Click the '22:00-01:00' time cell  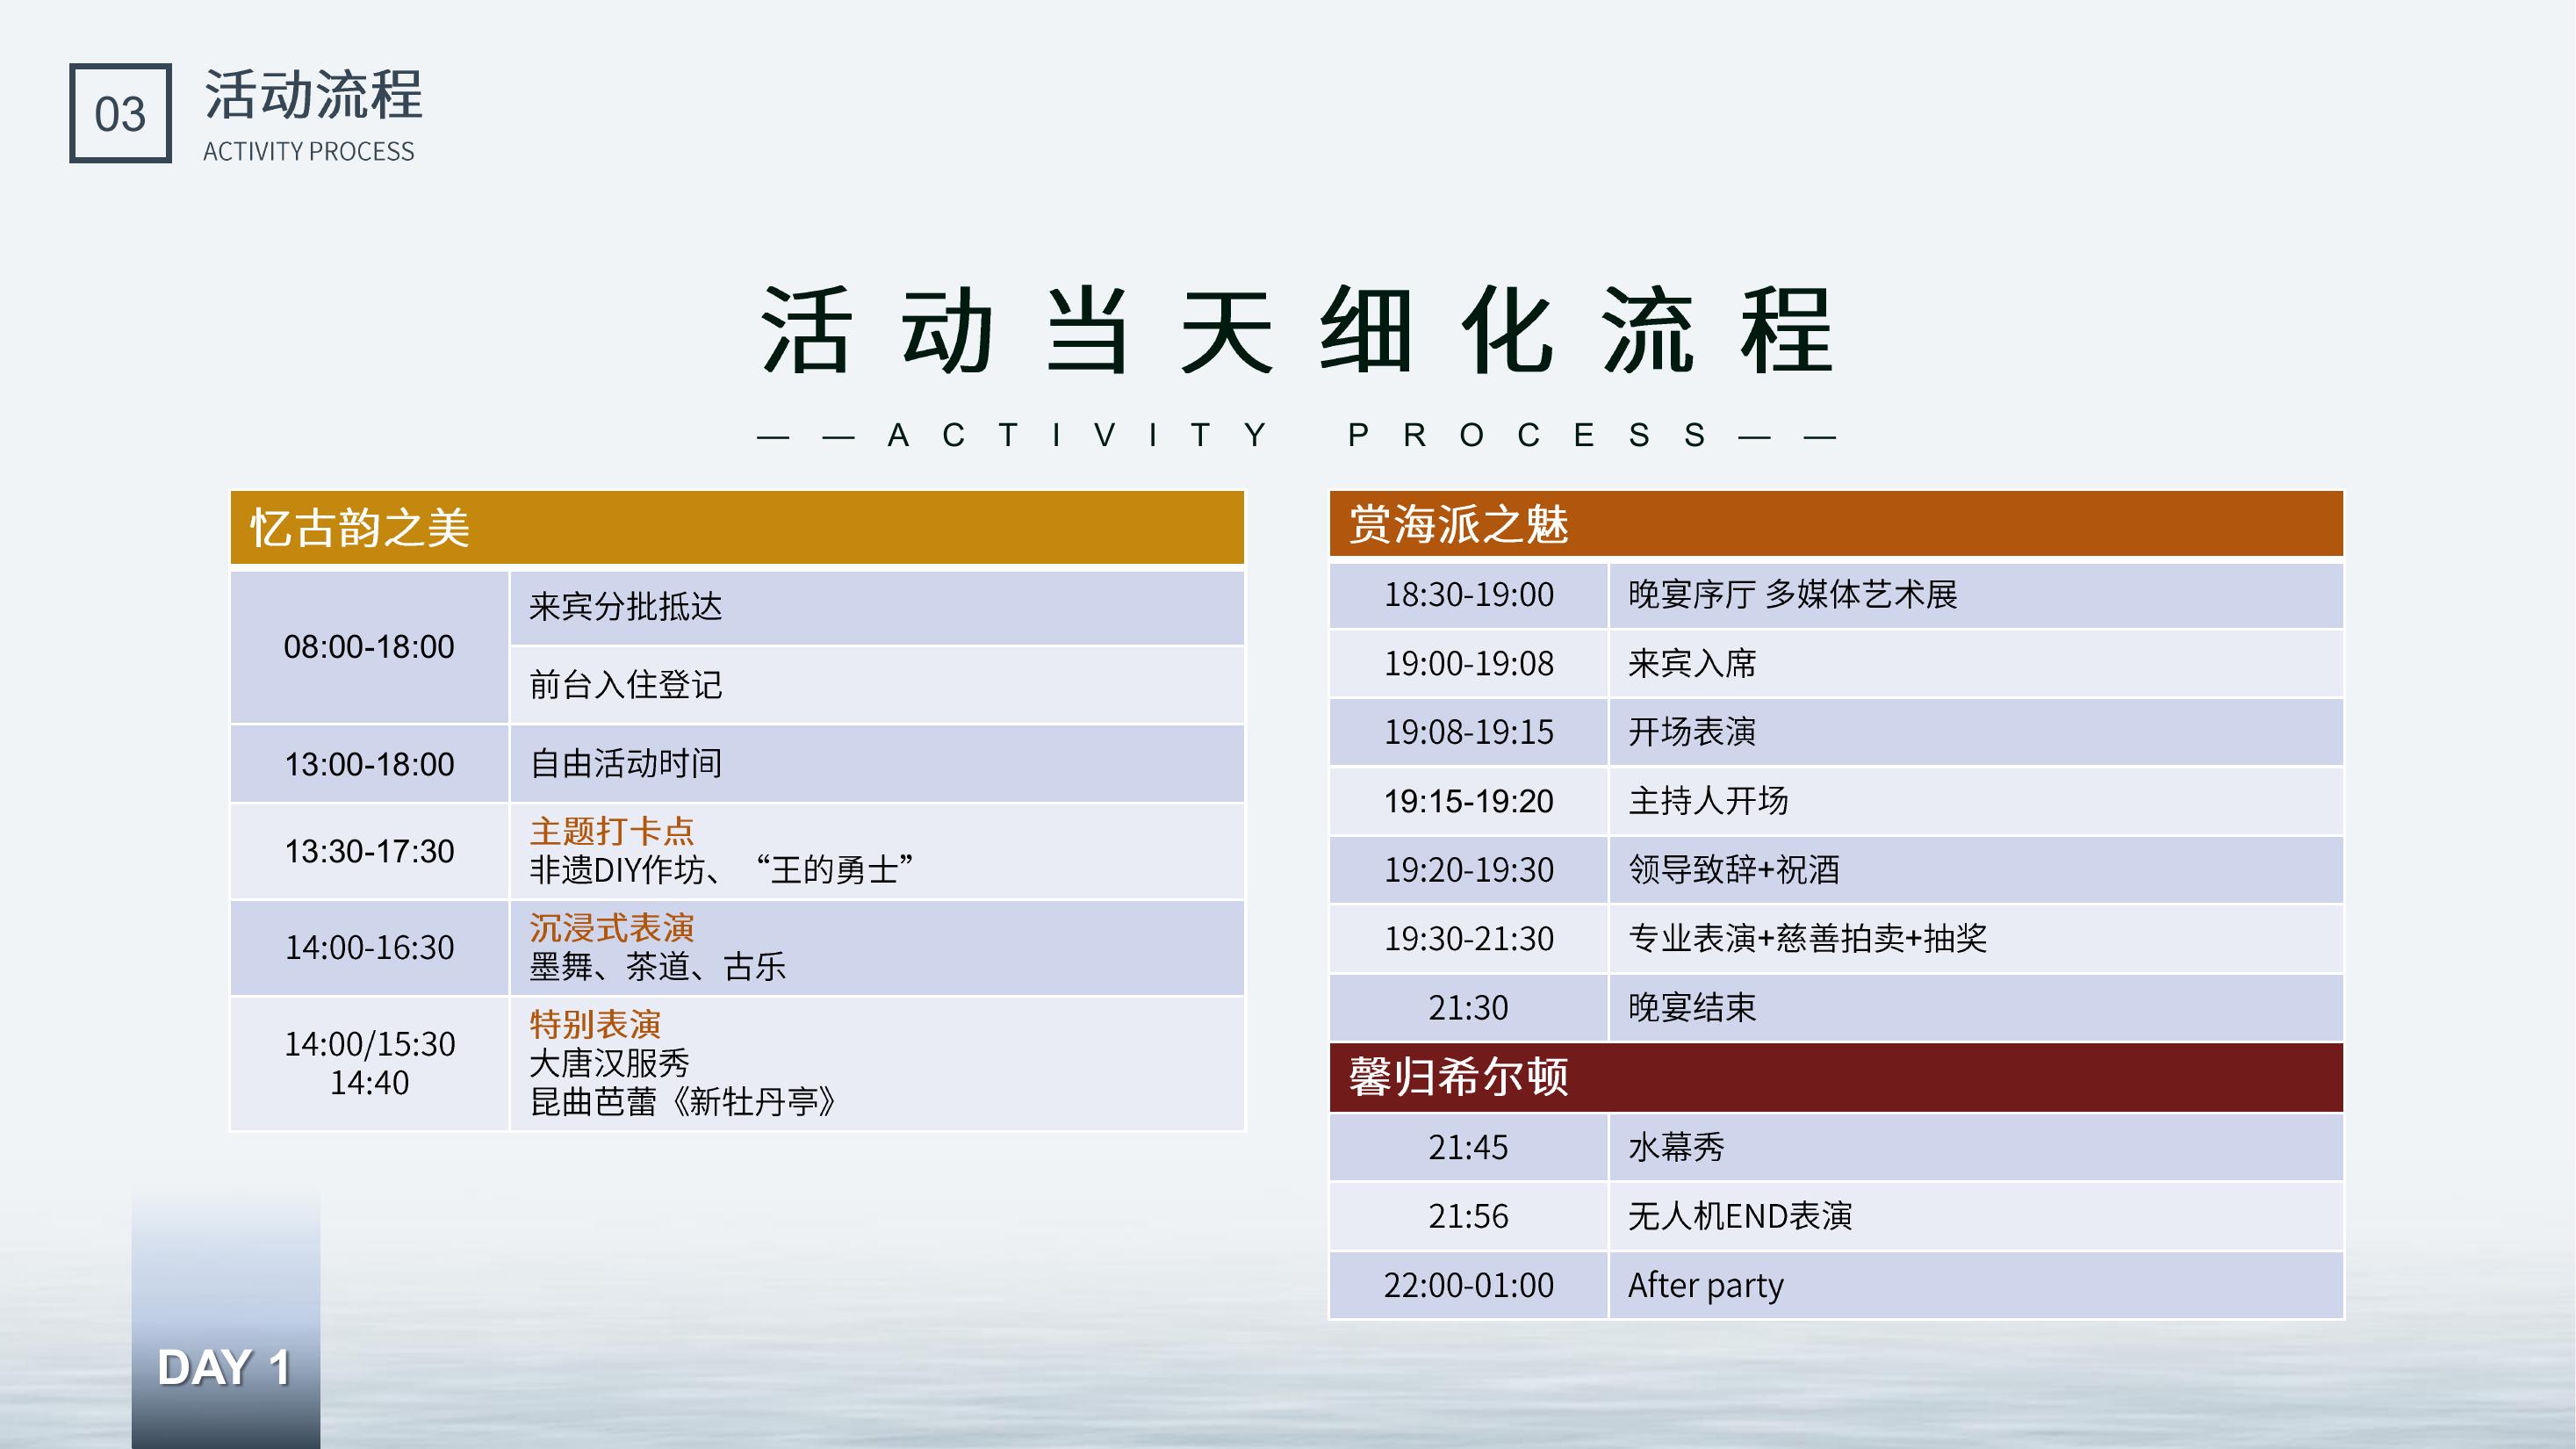[x=1468, y=1285]
